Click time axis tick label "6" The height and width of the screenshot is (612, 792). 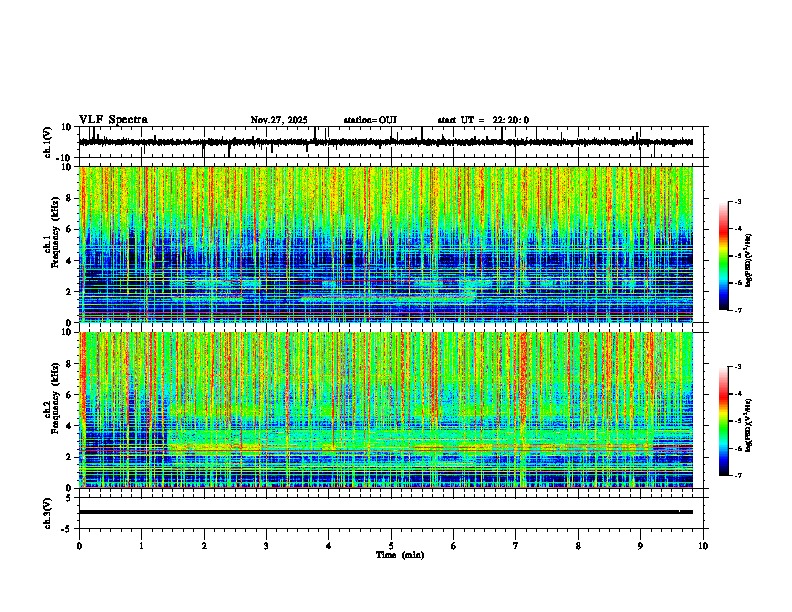(x=454, y=546)
